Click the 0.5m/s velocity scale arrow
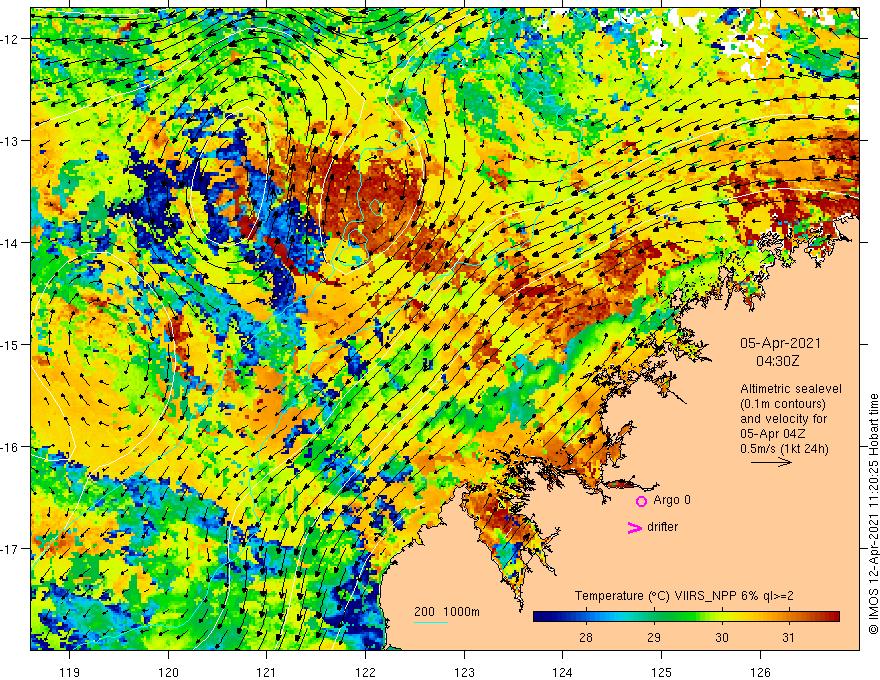Viewport: 880px width, 680px height. pyautogui.click(x=771, y=462)
